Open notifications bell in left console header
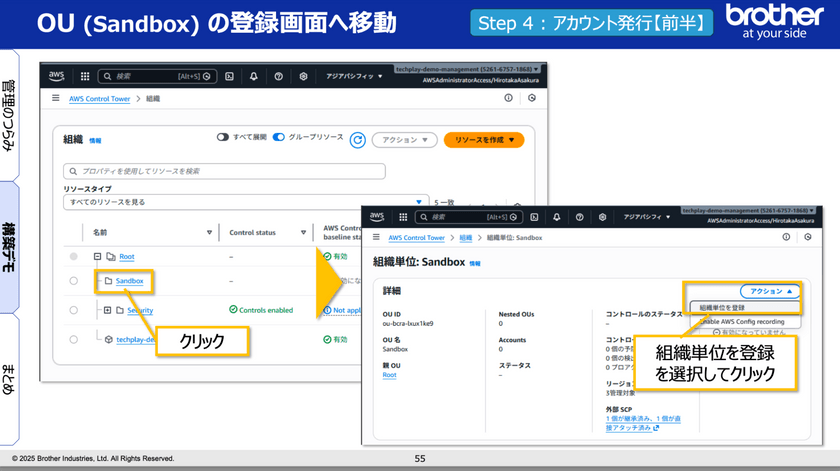 tap(253, 76)
